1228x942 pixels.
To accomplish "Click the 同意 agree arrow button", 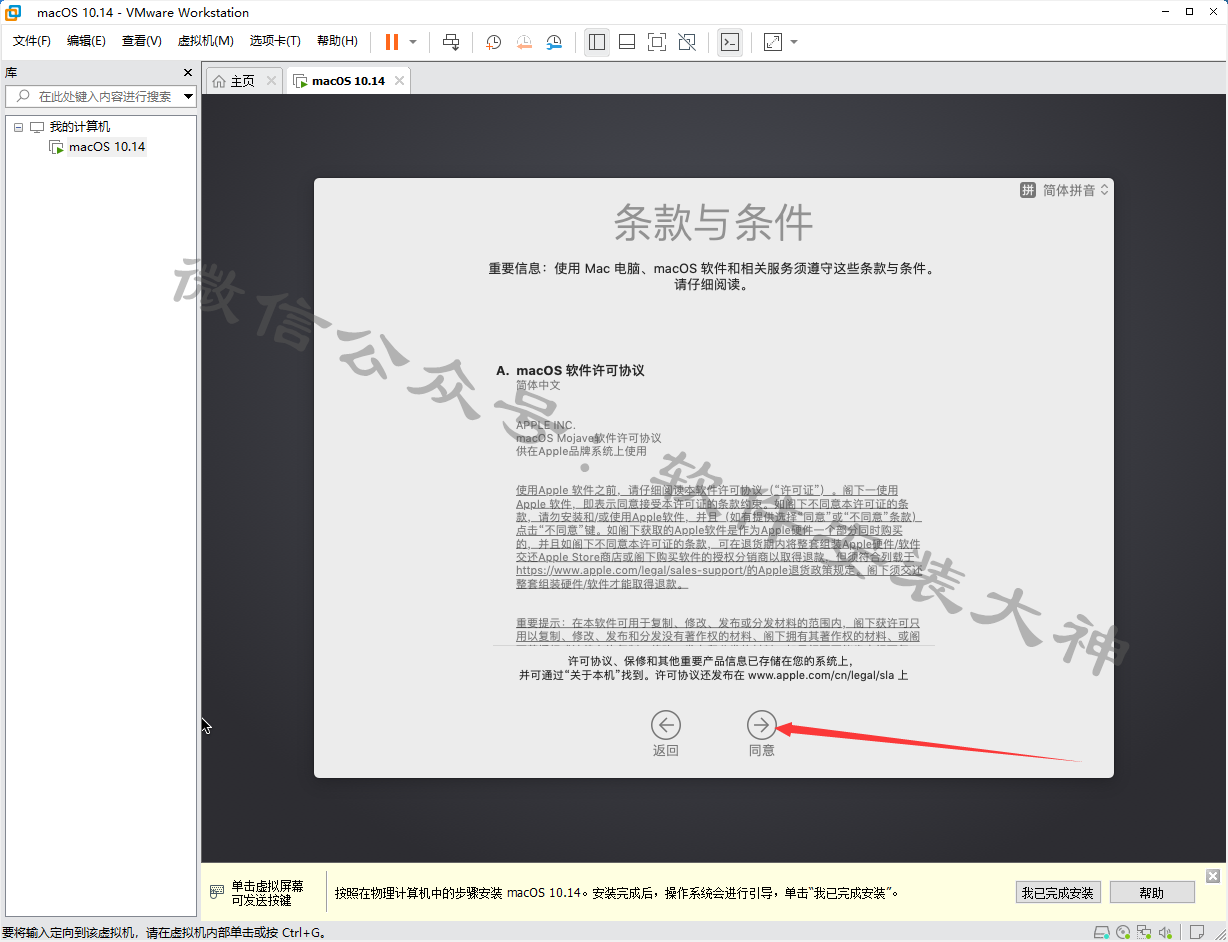I will [762, 725].
